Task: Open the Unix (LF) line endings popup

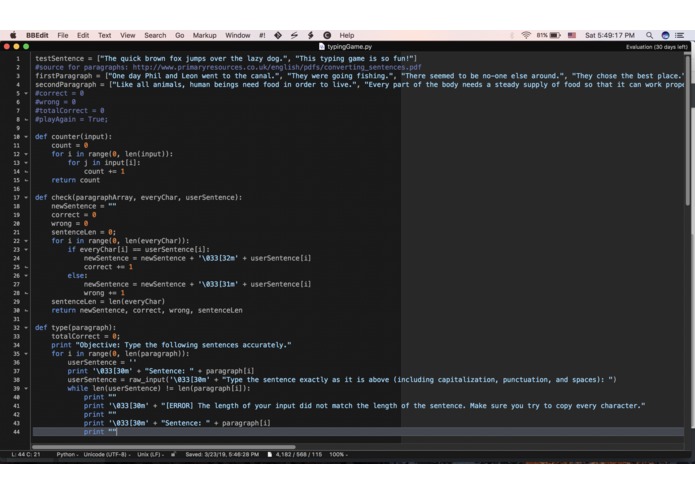Action: click(150, 454)
